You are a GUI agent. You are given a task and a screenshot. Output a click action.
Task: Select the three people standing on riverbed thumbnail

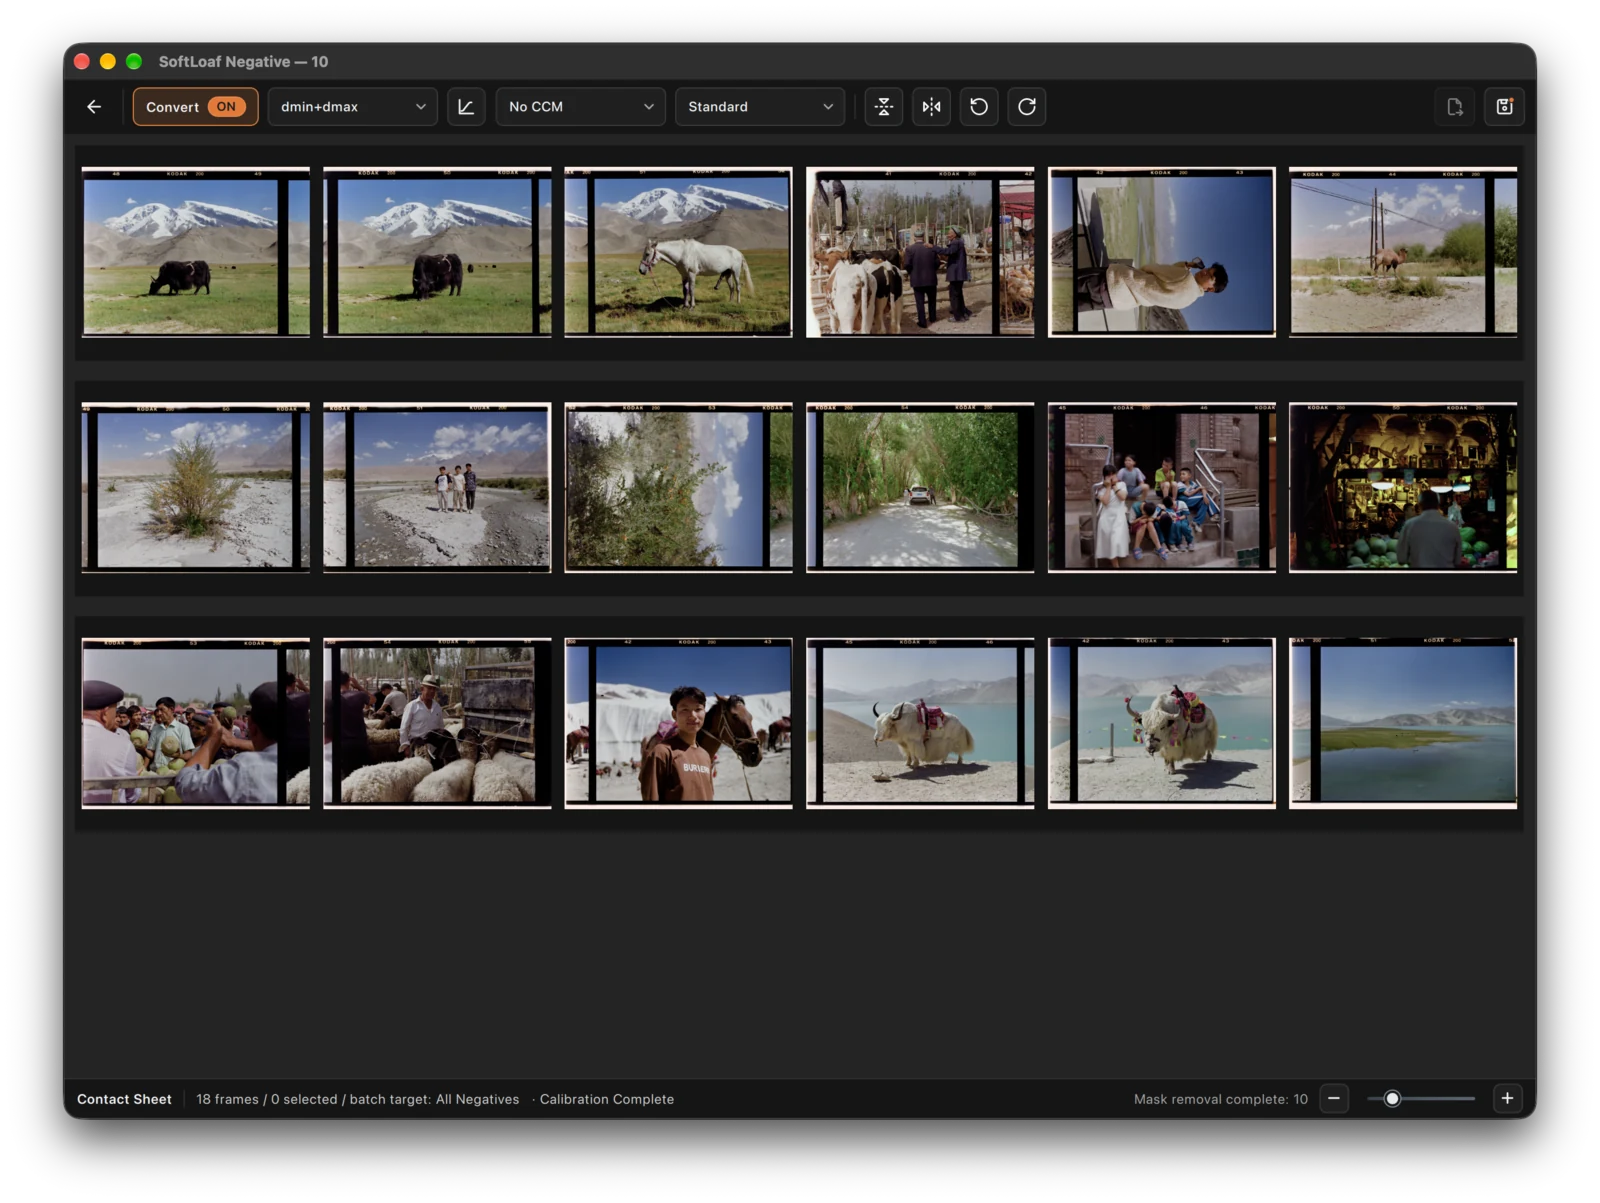point(437,488)
